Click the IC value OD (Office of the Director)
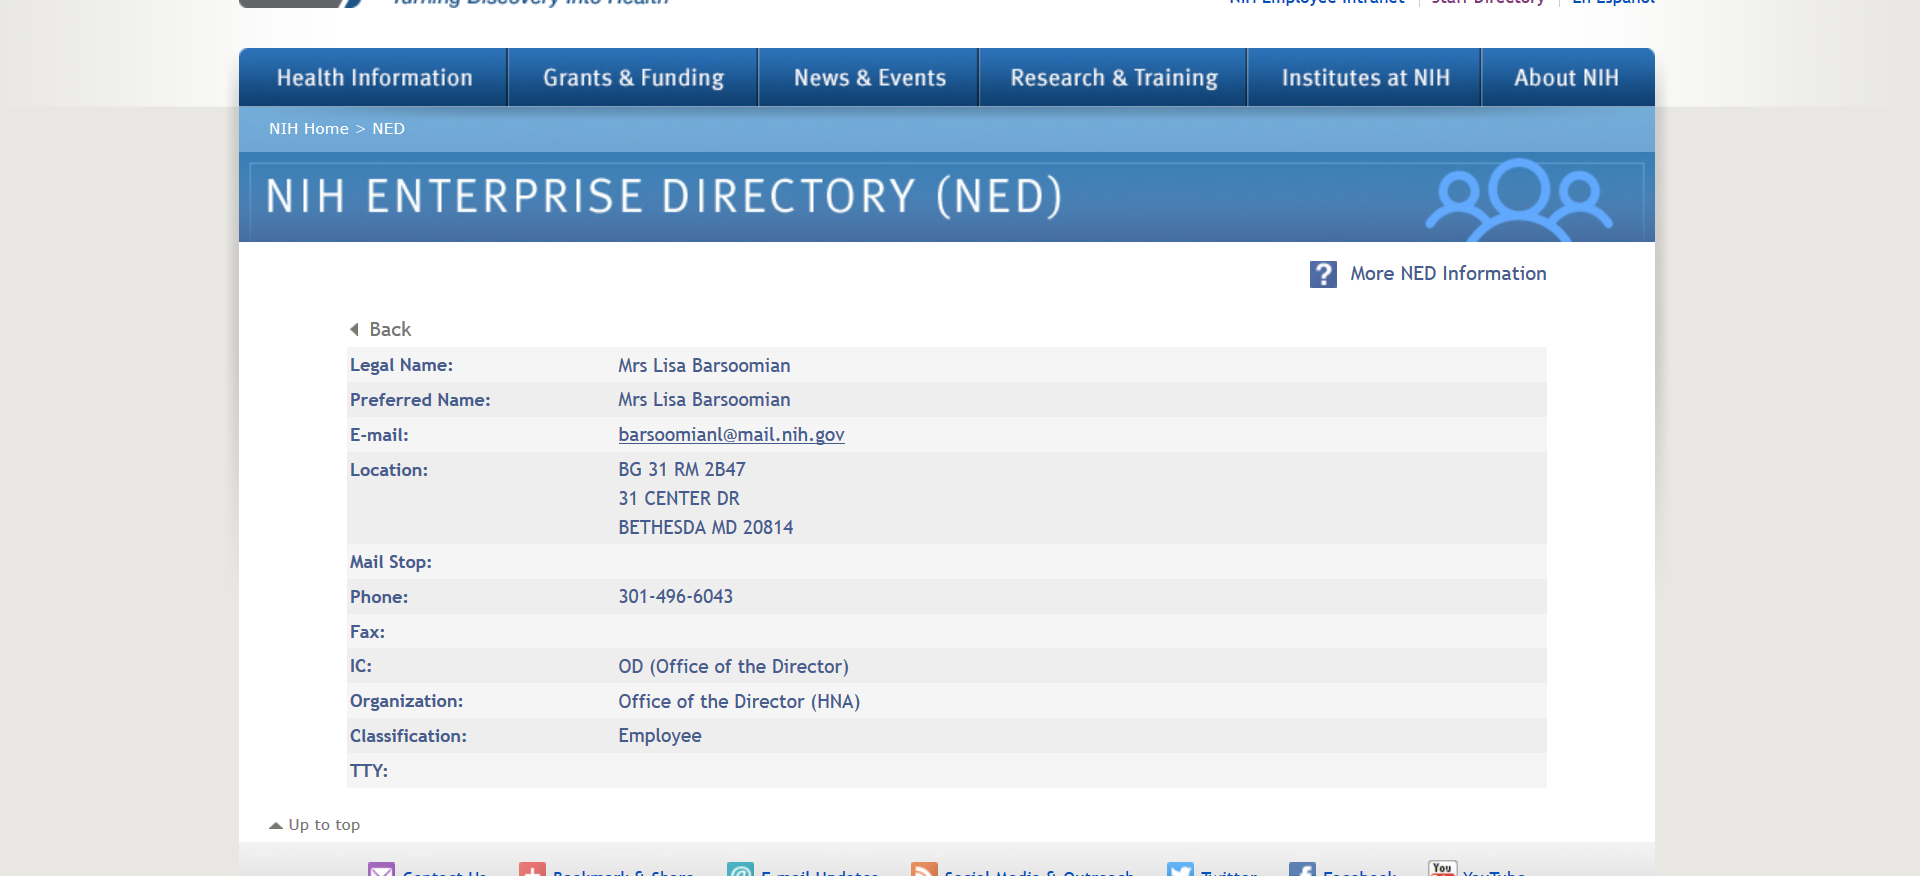Viewport: 1920px width, 876px height. point(733,666)
